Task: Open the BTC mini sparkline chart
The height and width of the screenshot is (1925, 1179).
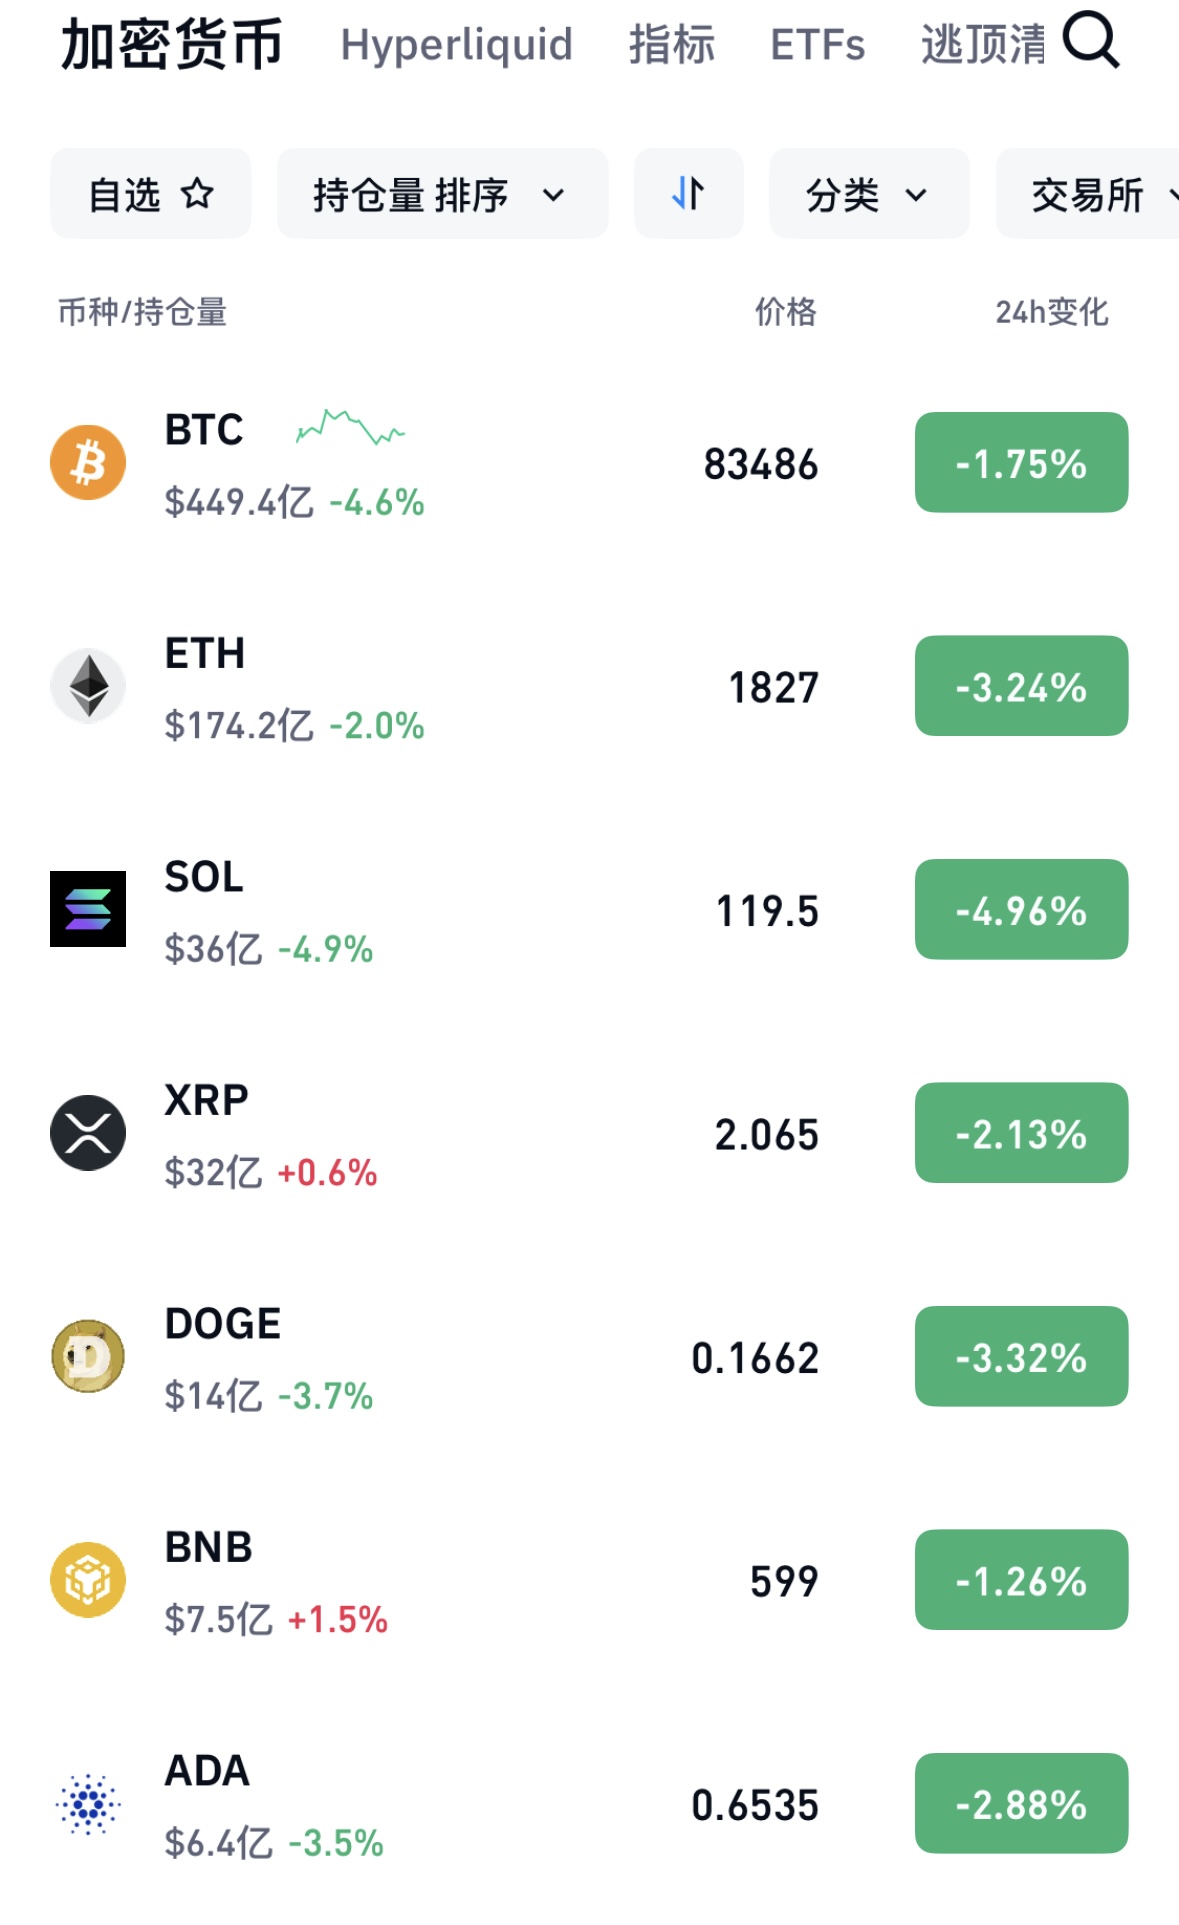Action: [x=350, y=428]
